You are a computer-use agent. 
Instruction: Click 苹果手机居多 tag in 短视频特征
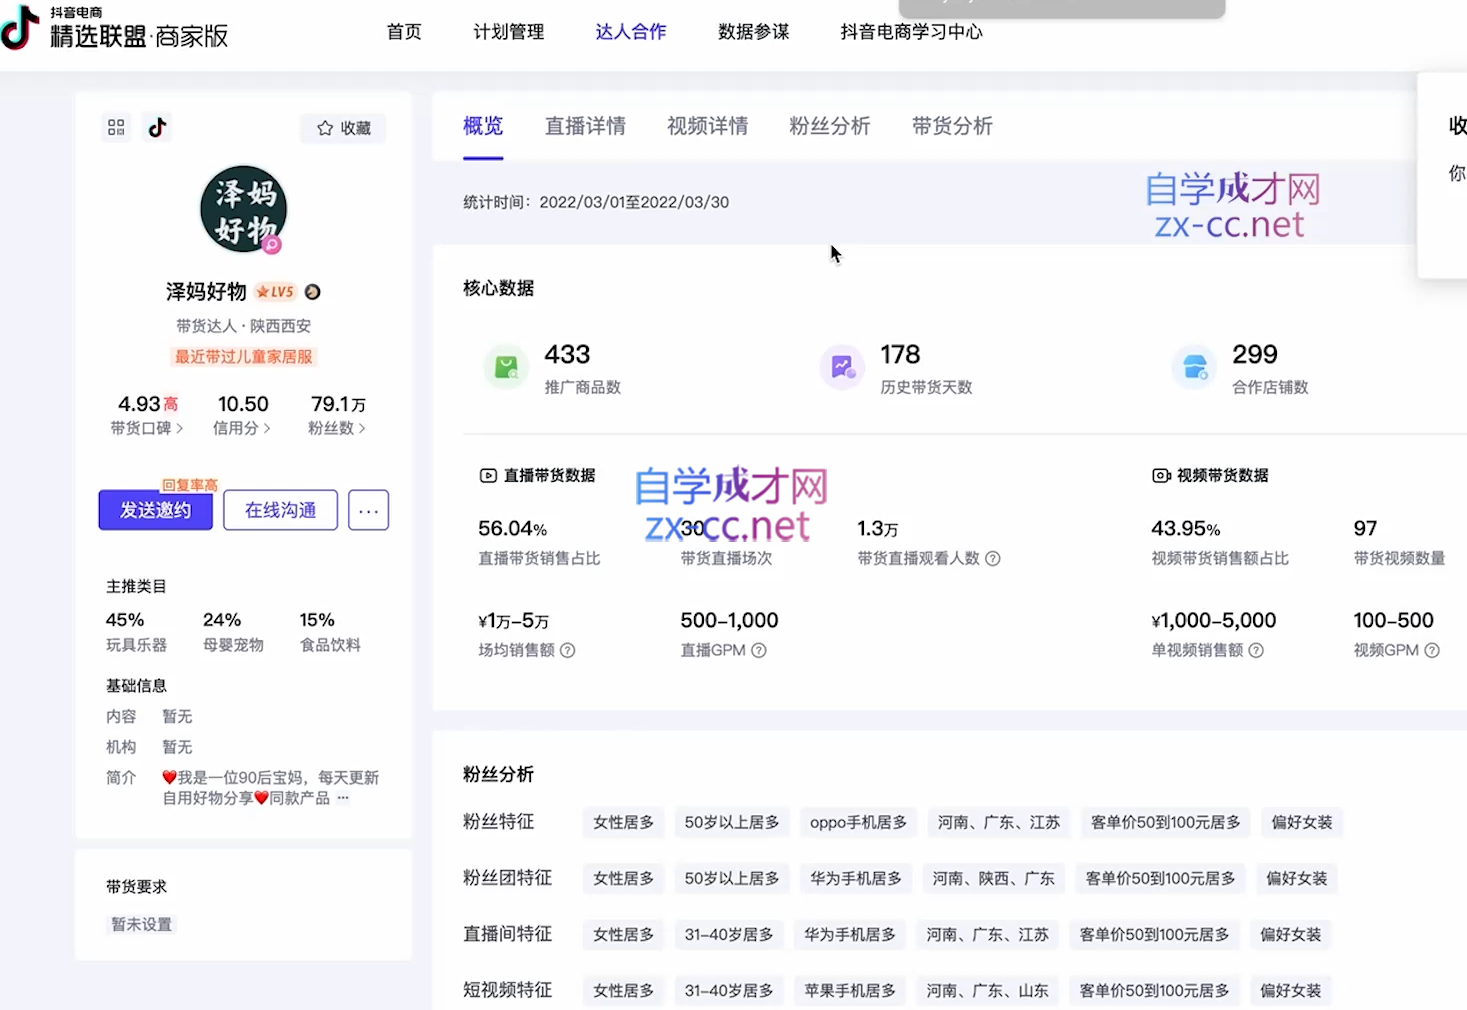[x=850, y=990]
